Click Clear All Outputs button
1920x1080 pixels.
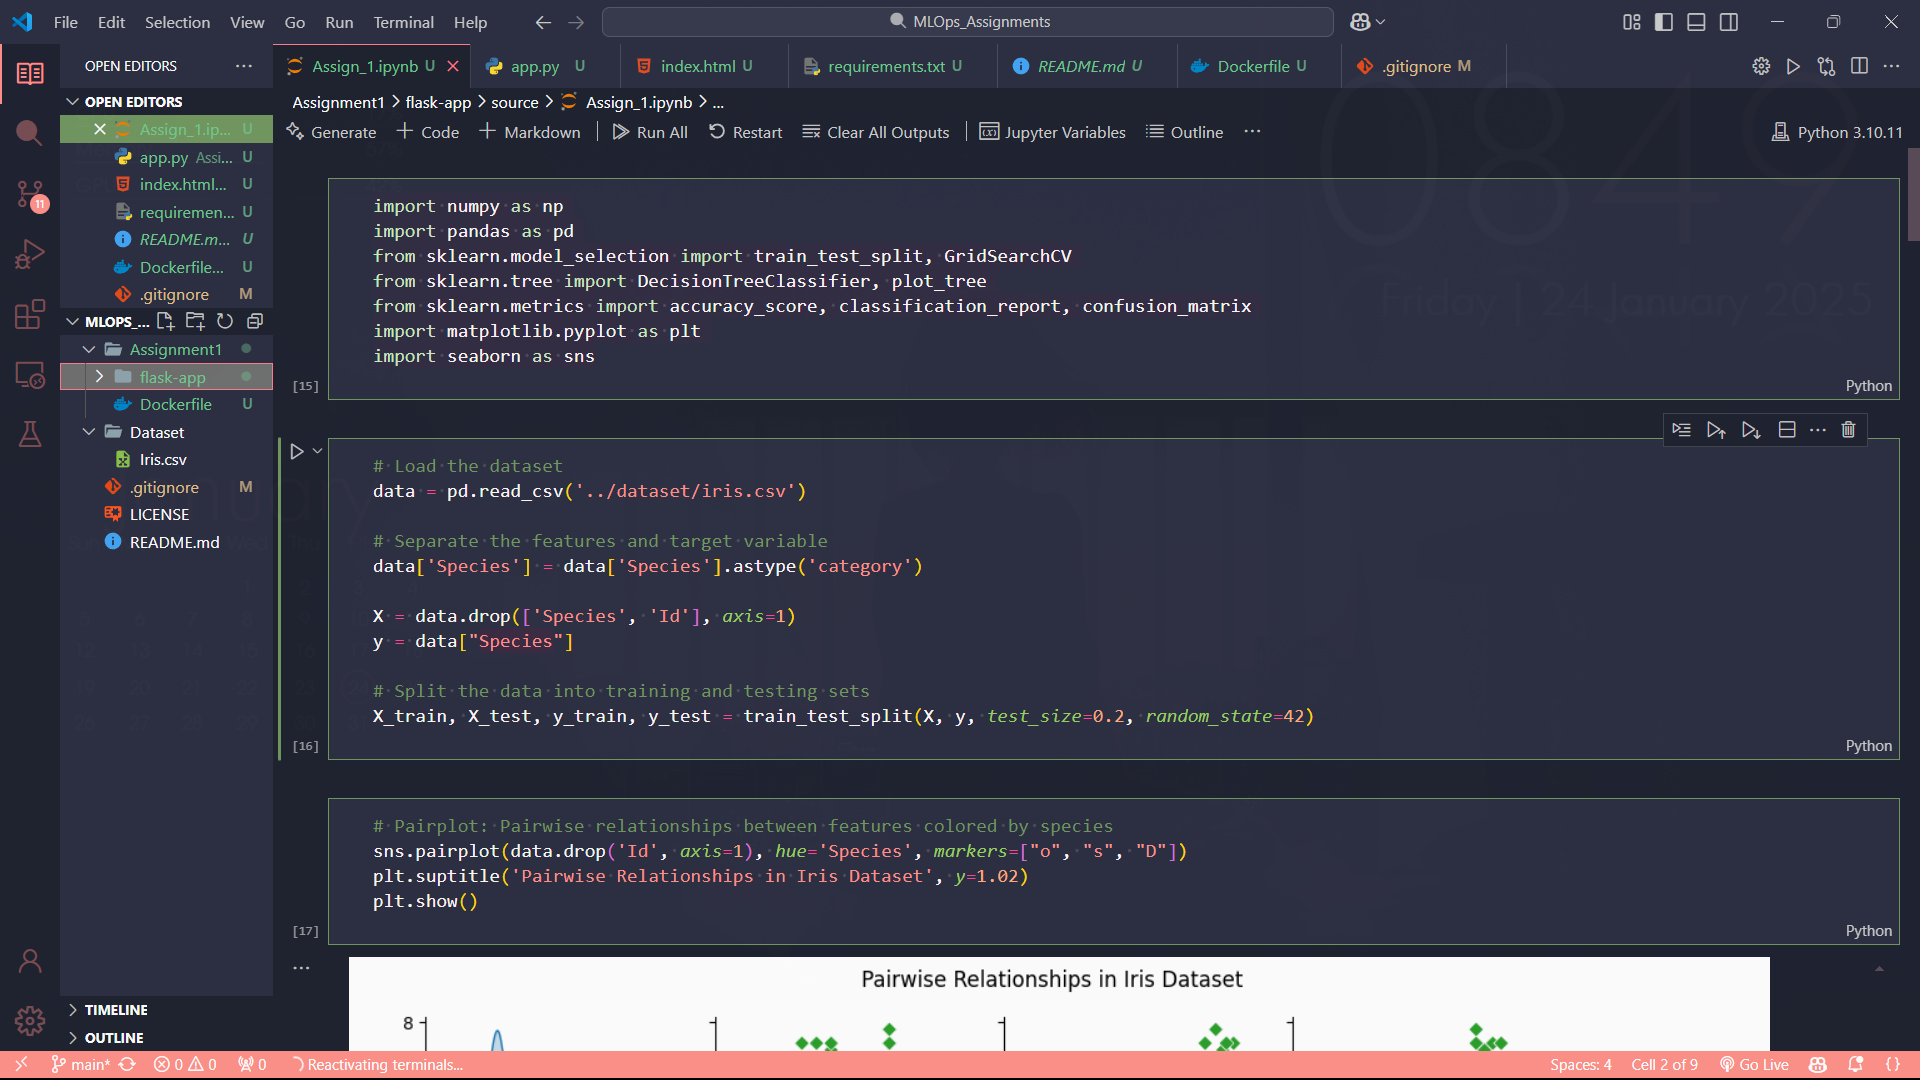(x=876, y=132)
